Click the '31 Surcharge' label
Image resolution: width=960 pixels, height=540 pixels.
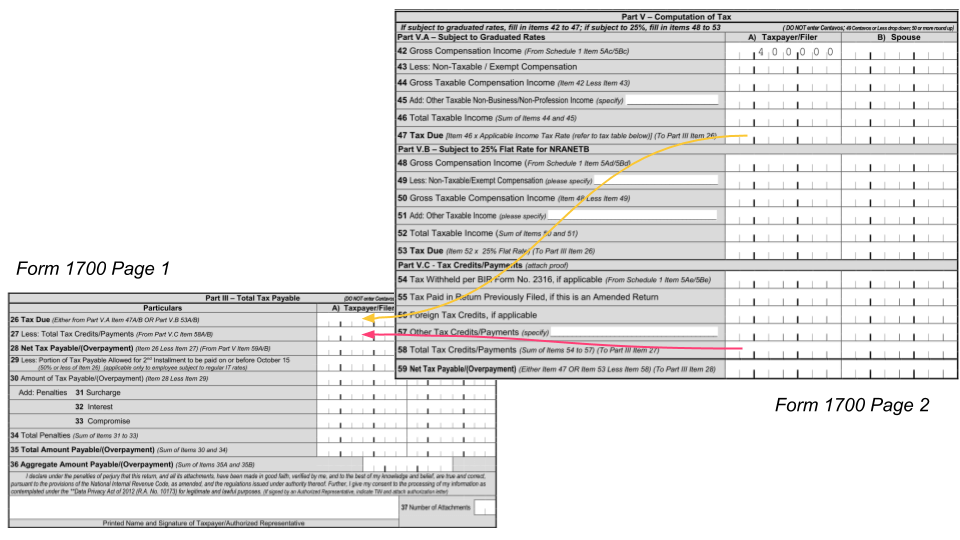click(98, 392)
